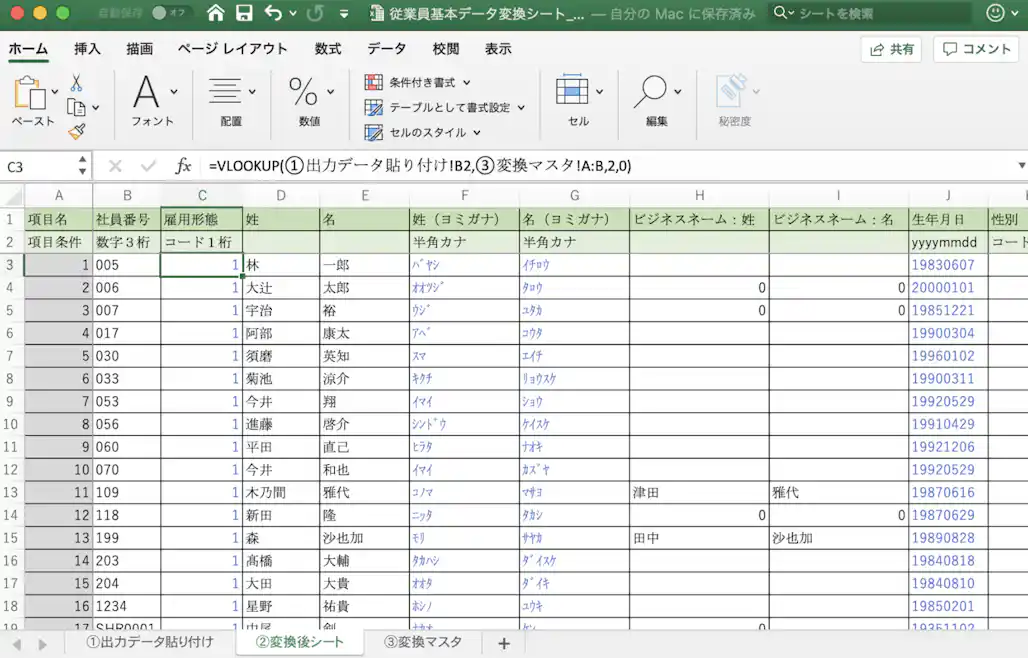Open the コメント button

point(975,48)
